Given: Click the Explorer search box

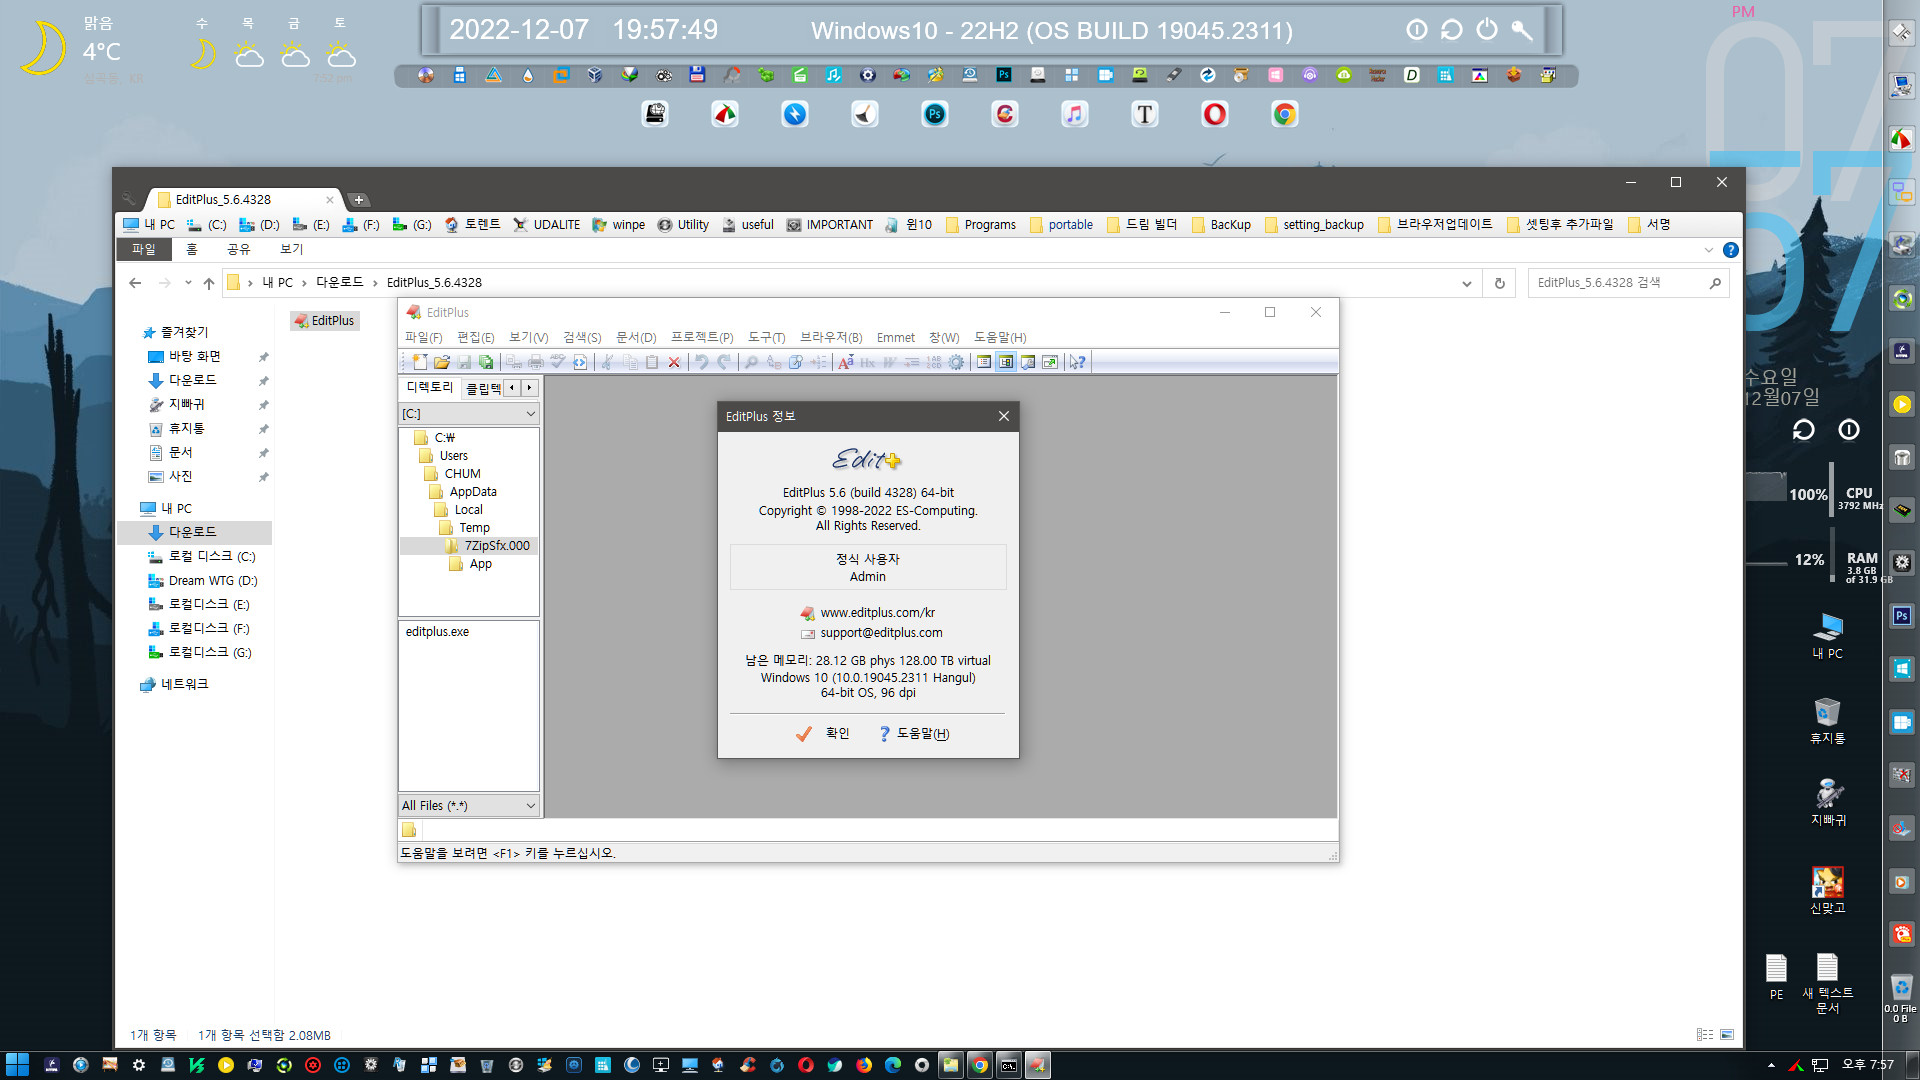Looking at the screenshot, I should (1628, 283).
